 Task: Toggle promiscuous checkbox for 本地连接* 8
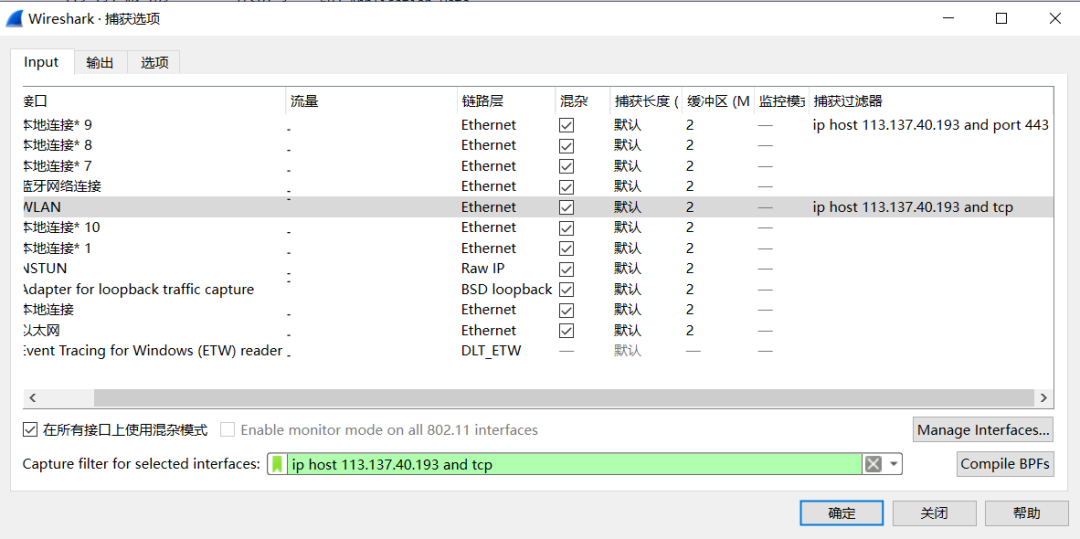click(x=566, y=146)
